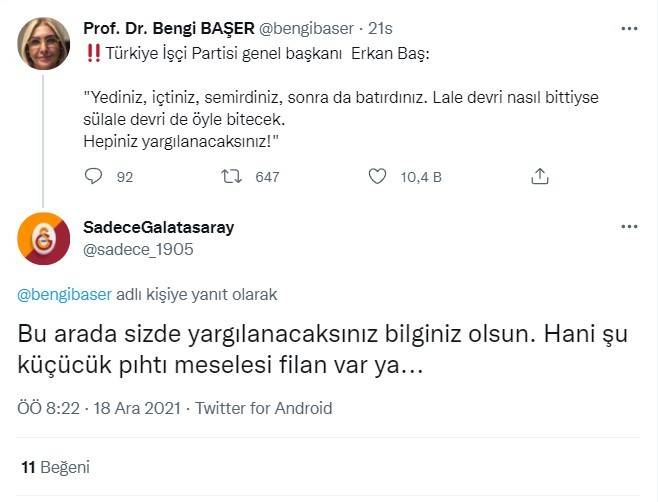Open three-dot menu on SadeceGalatasaray's reply
Image resolution: width=658 pixels, height=502 pixels.
tap(629, 228)
